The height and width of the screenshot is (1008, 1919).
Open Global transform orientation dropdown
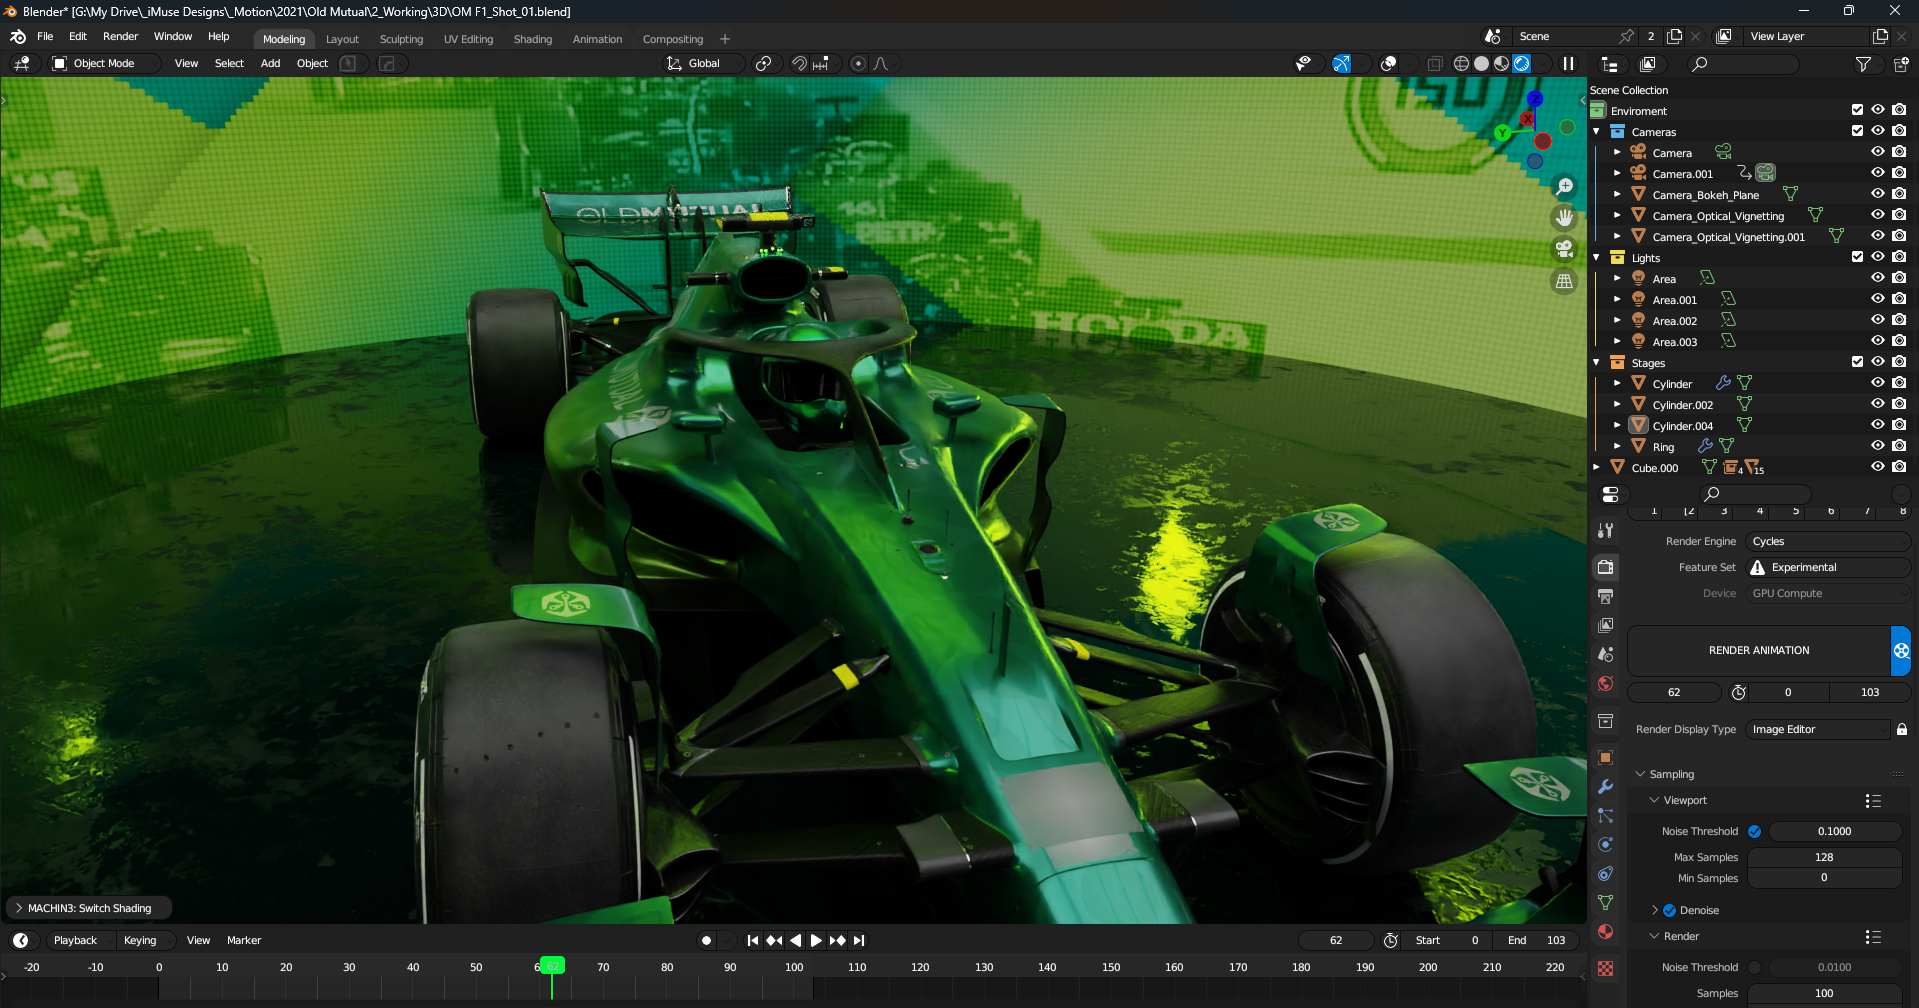[704, 63]
